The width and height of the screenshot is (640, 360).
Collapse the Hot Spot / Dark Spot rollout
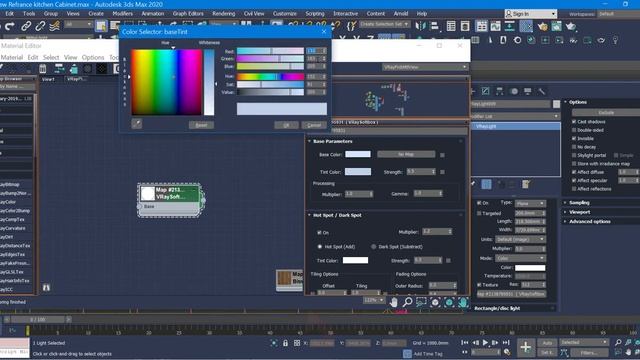click(x=337, y=215)
